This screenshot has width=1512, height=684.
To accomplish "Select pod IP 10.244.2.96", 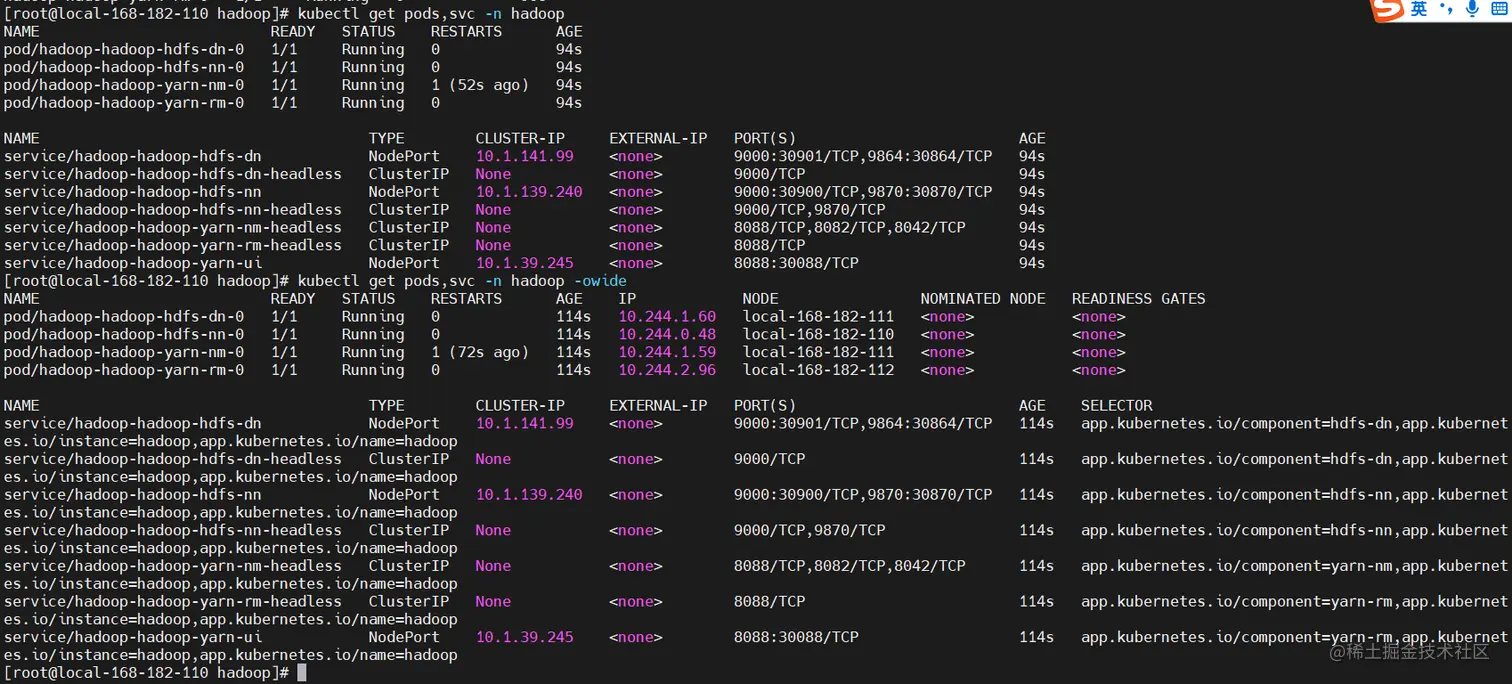I will click(x=667, y=370).
